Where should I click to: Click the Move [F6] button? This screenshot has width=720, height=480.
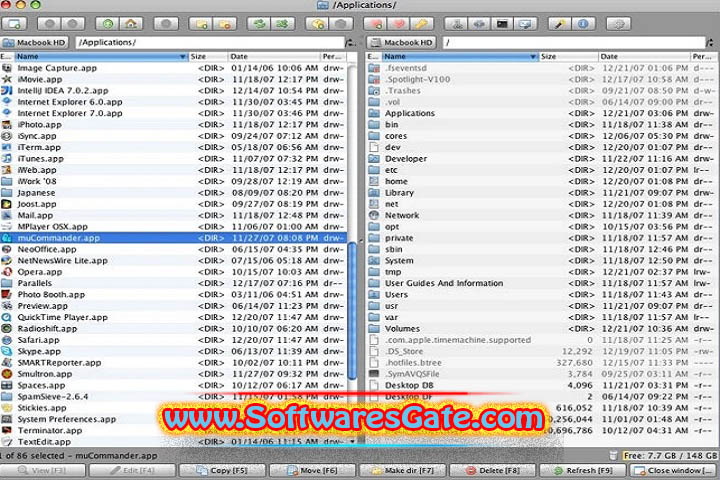coord(312,470)
